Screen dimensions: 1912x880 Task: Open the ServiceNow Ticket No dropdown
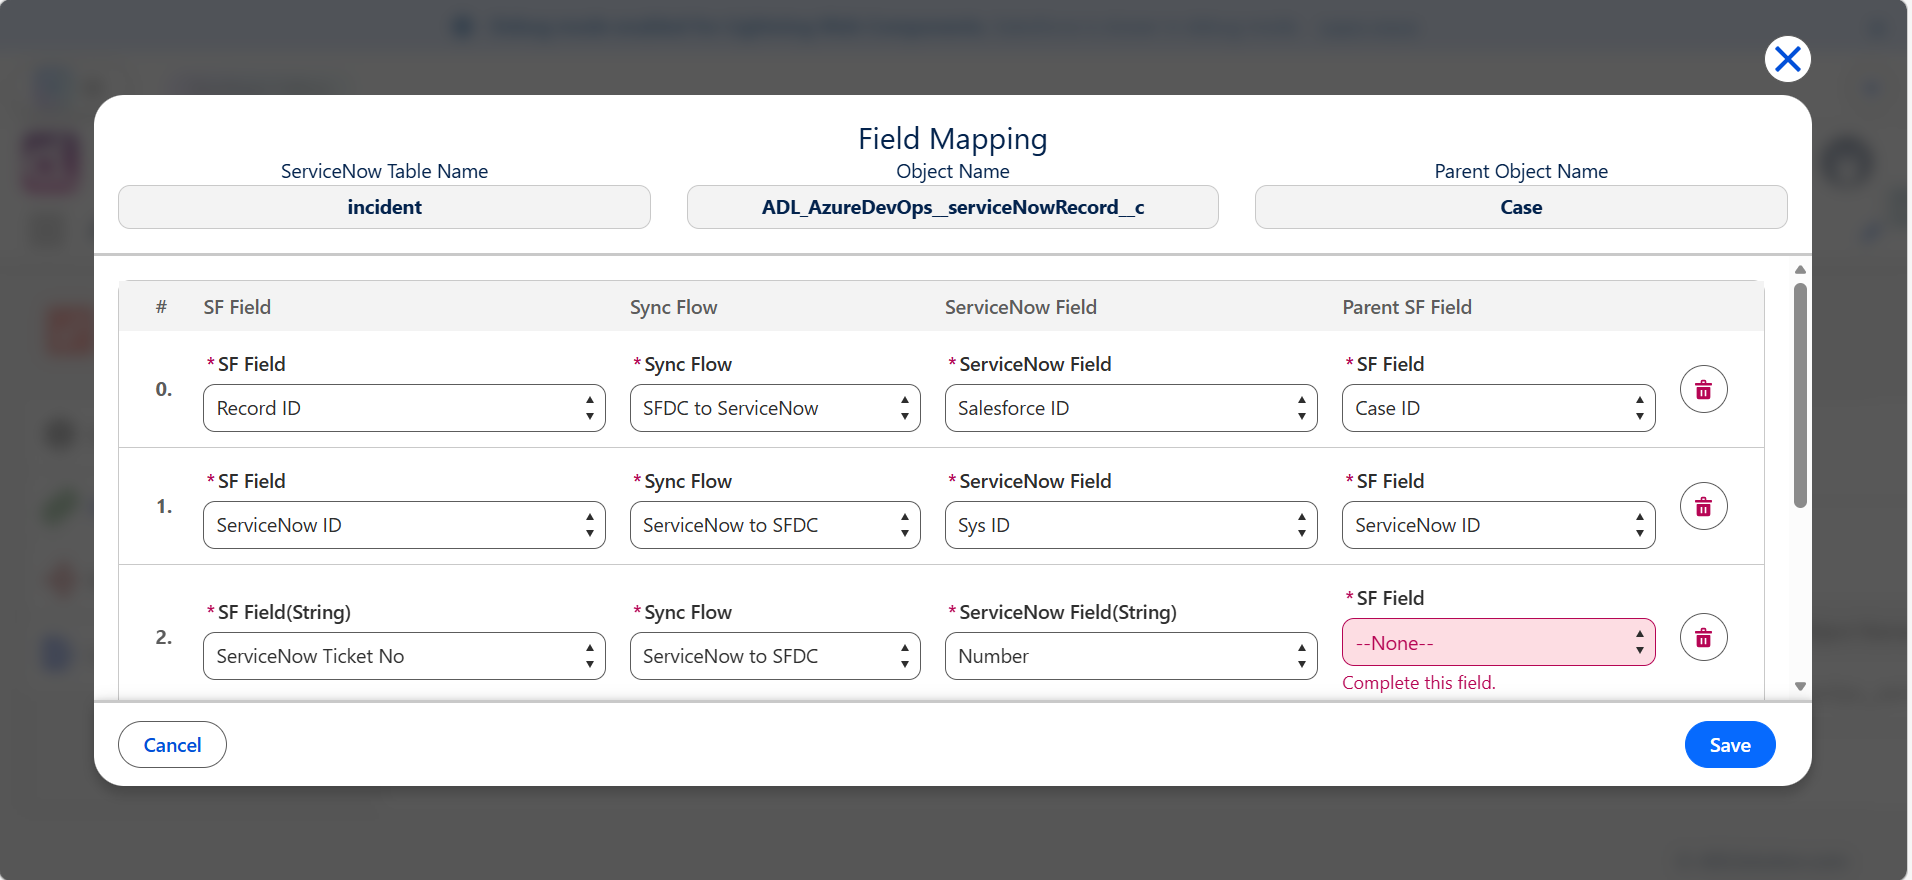(x=404, y=656)
